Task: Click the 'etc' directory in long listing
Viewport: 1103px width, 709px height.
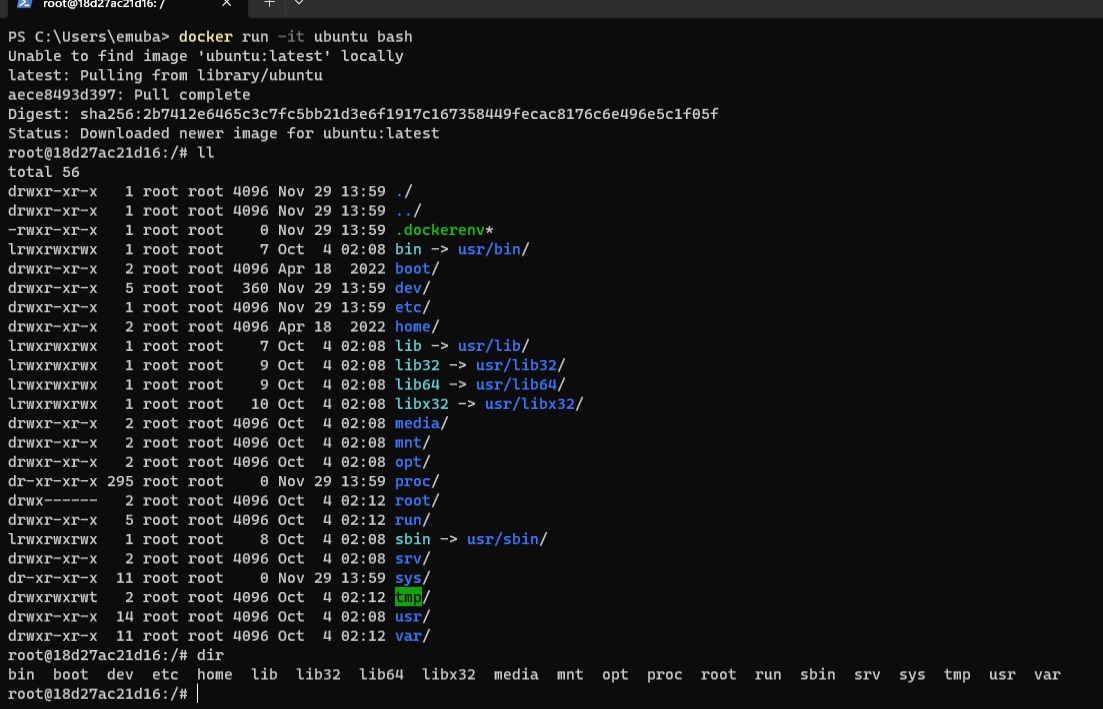Action: click(x=408, y=307)
